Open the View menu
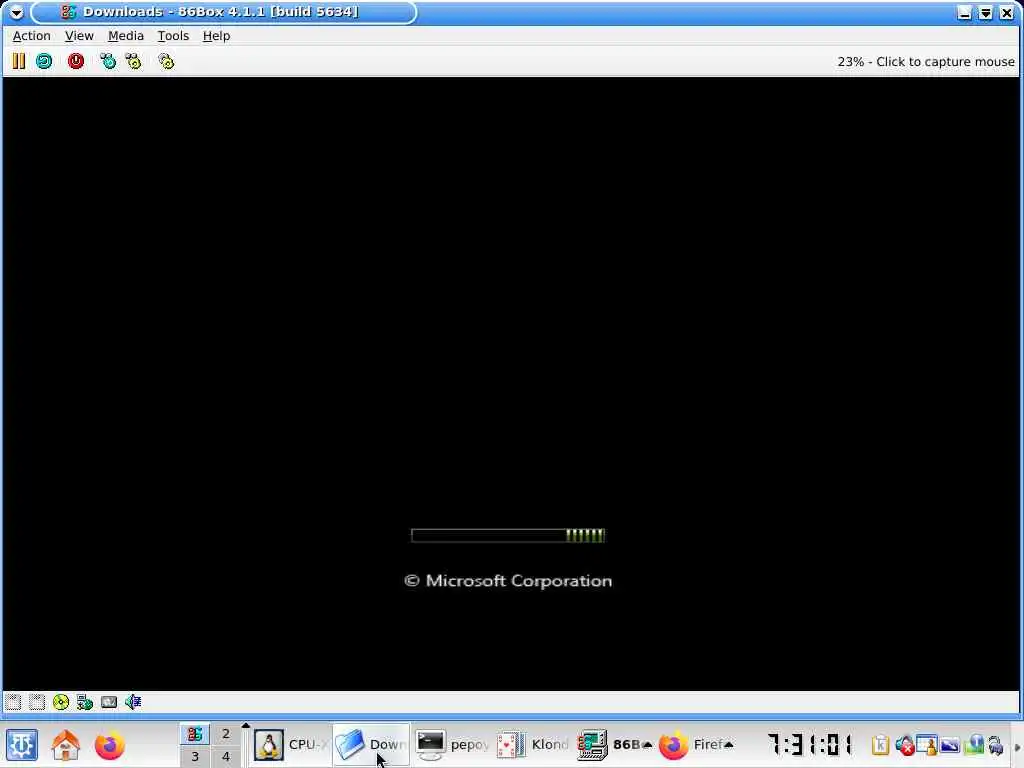 click(x=79, y=36)
